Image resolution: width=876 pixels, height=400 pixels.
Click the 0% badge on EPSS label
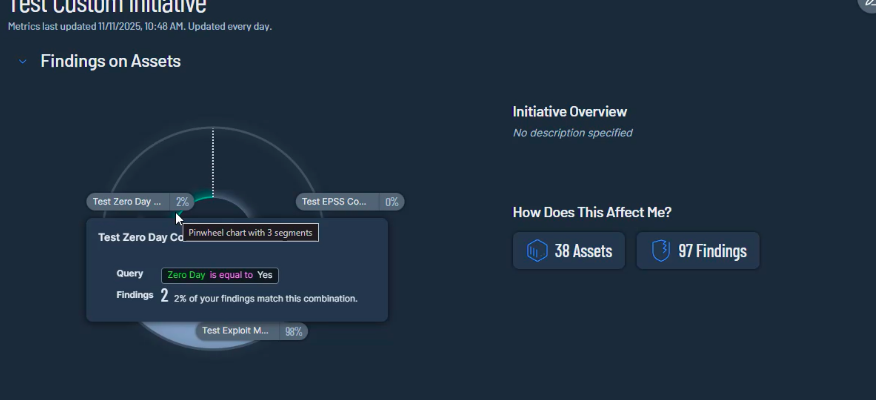(391, 202)
